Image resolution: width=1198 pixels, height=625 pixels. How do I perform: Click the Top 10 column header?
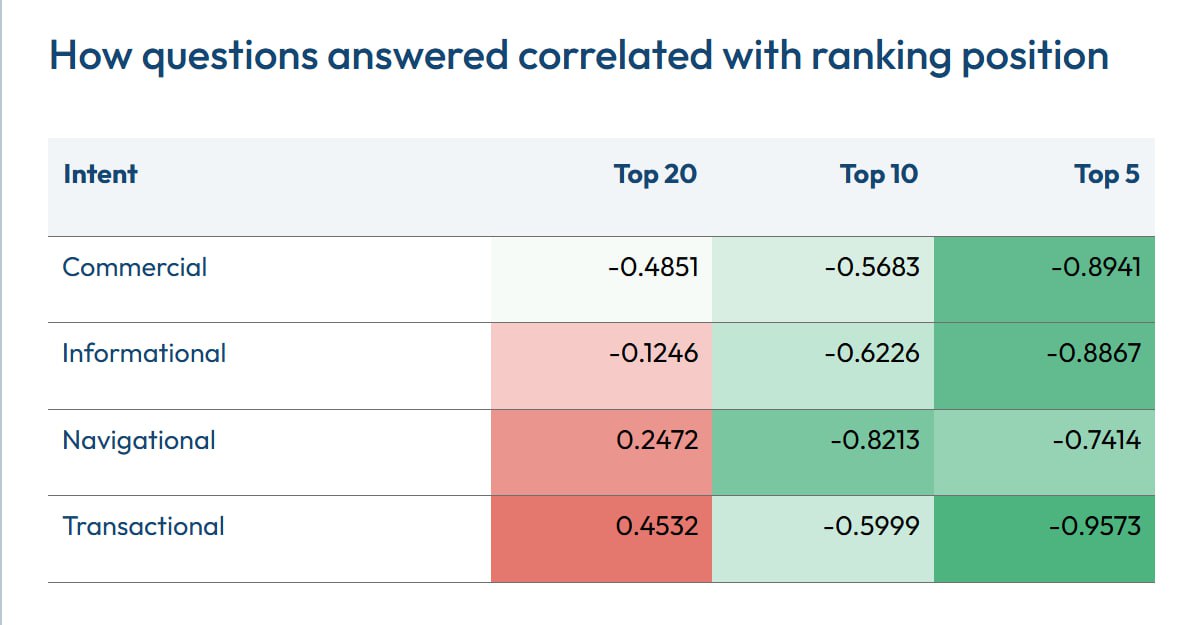point(879,174)
